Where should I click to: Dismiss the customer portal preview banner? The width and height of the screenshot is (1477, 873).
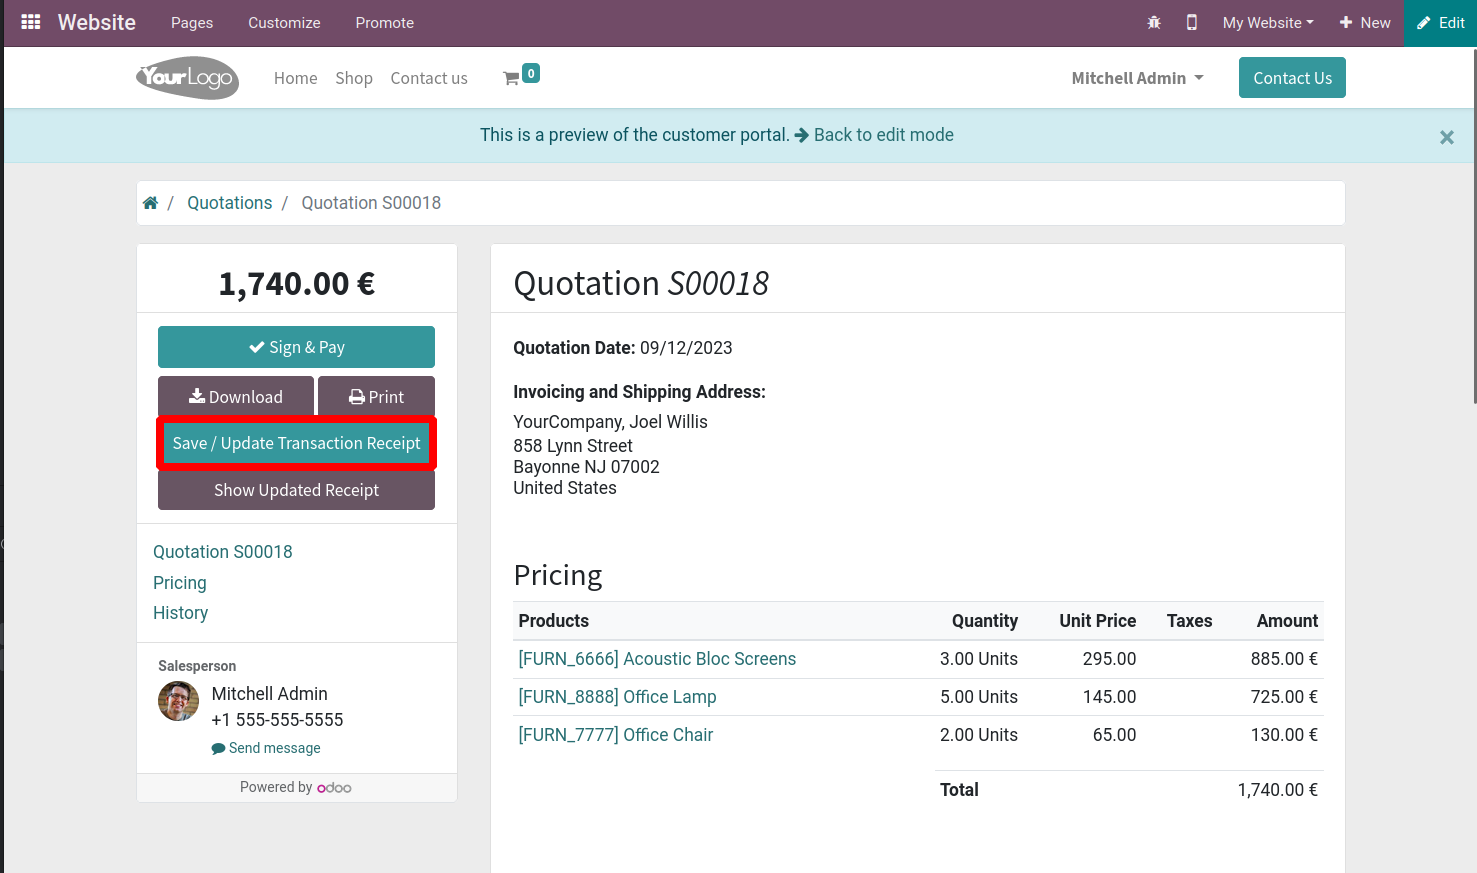[x=1446, y=137]
